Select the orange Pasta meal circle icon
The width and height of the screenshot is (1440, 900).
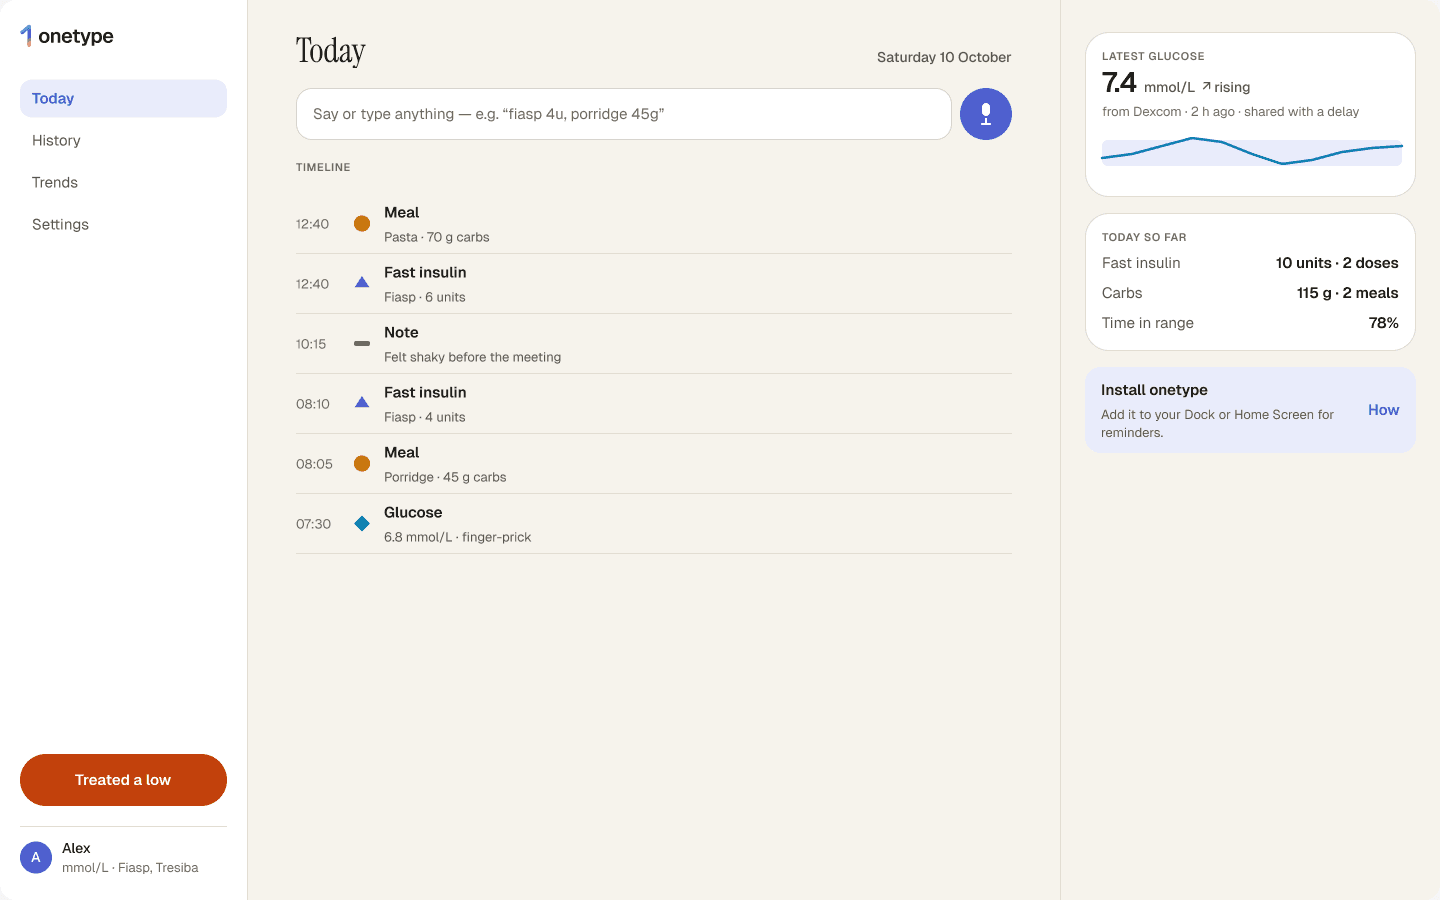tap(362, 224)
